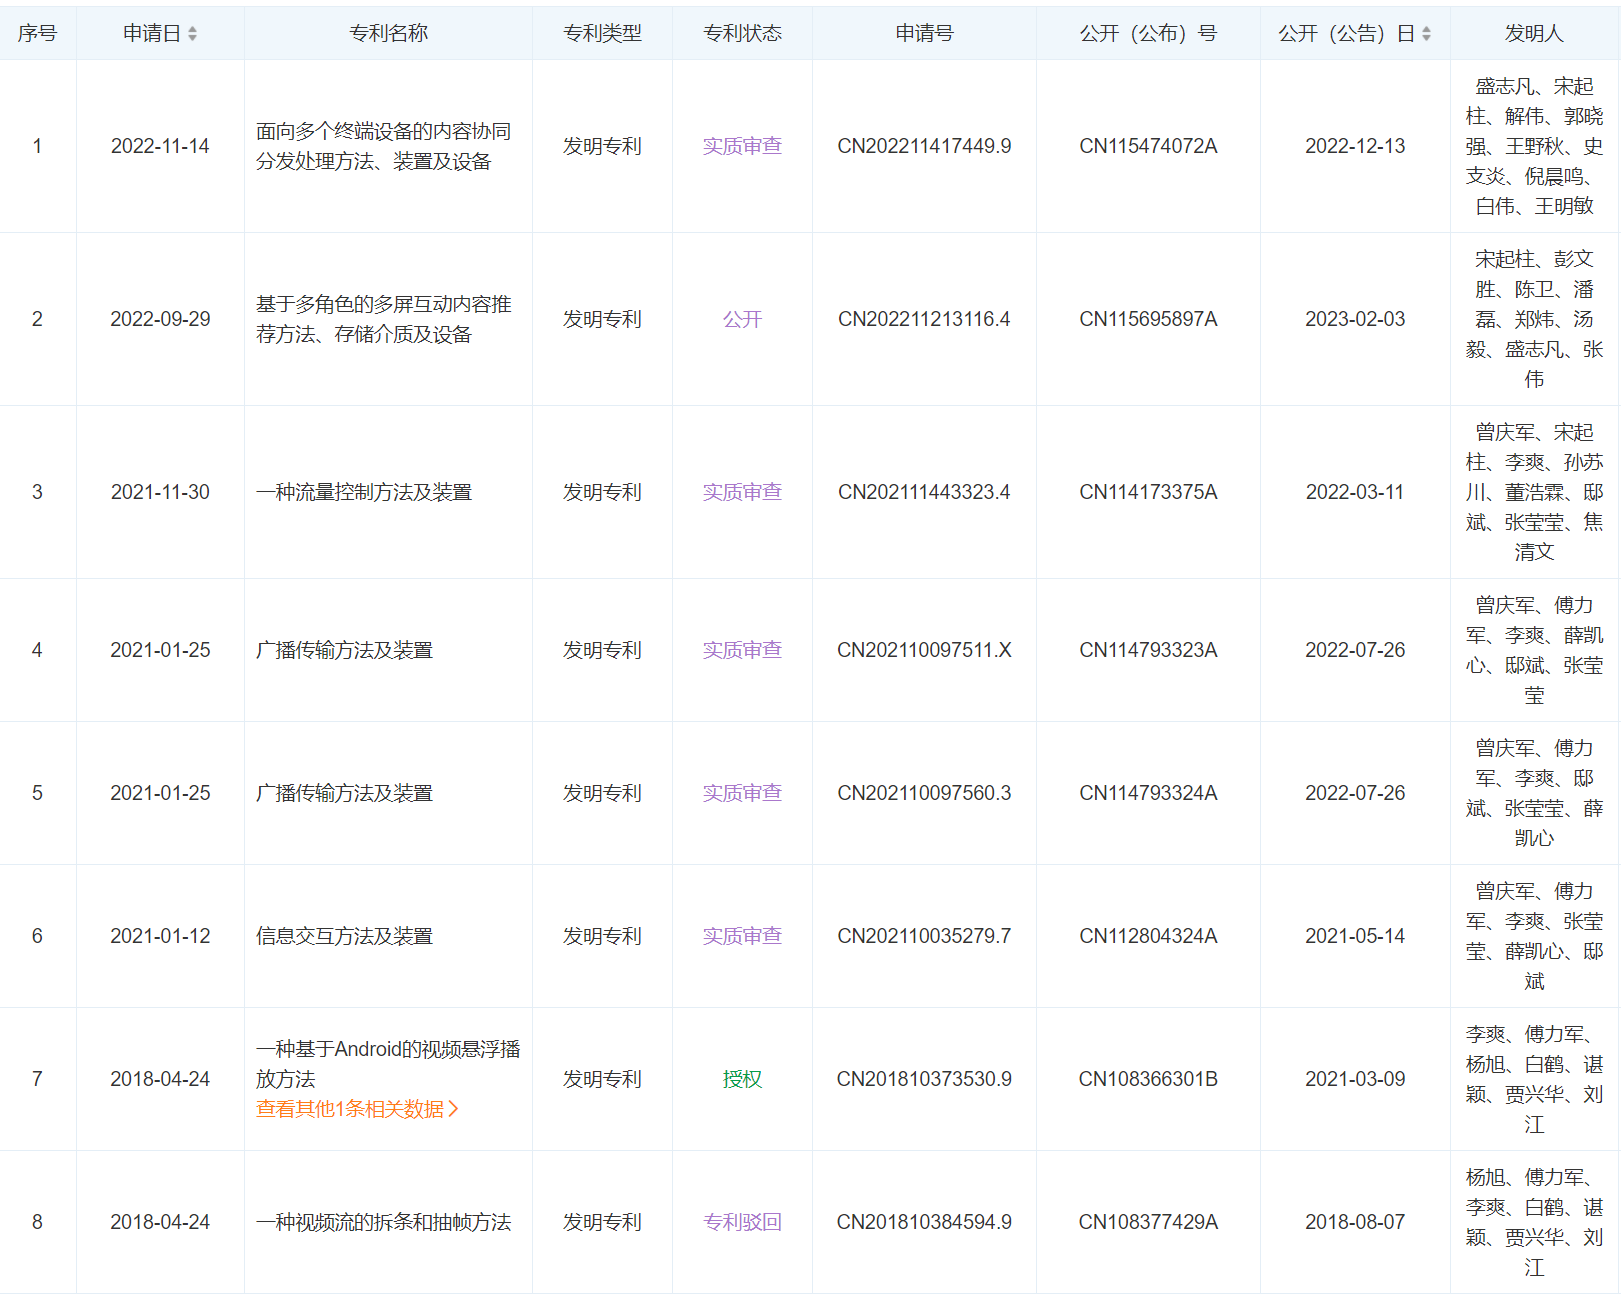Click publication date 2021-03-09
The image size is (1621, 1299).
(1355, 1079)
